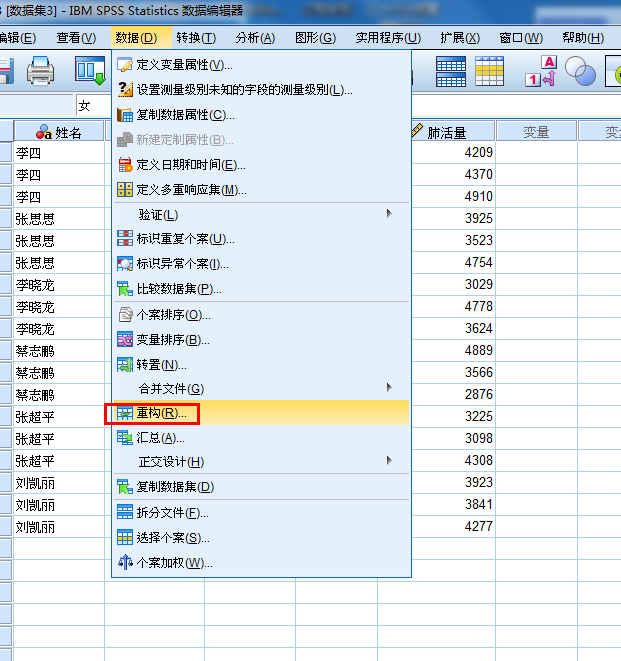Viewport: 621px width, 661px height.
Task: Click the Weight Cases scale icon
Action: pyautogui.click(x=125, y=562)
